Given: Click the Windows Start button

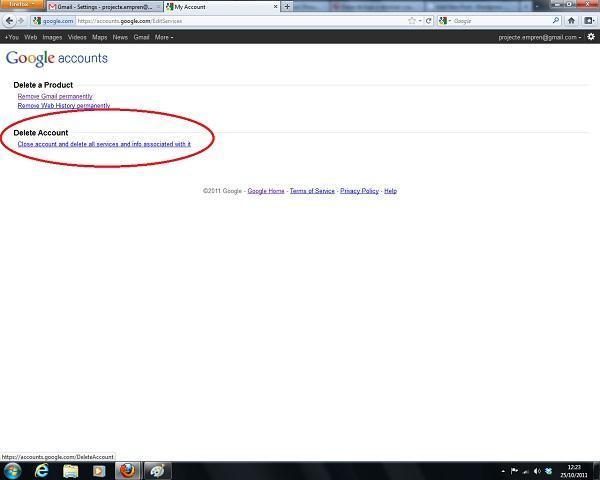Looking at the screenshot, I should 13,470.
